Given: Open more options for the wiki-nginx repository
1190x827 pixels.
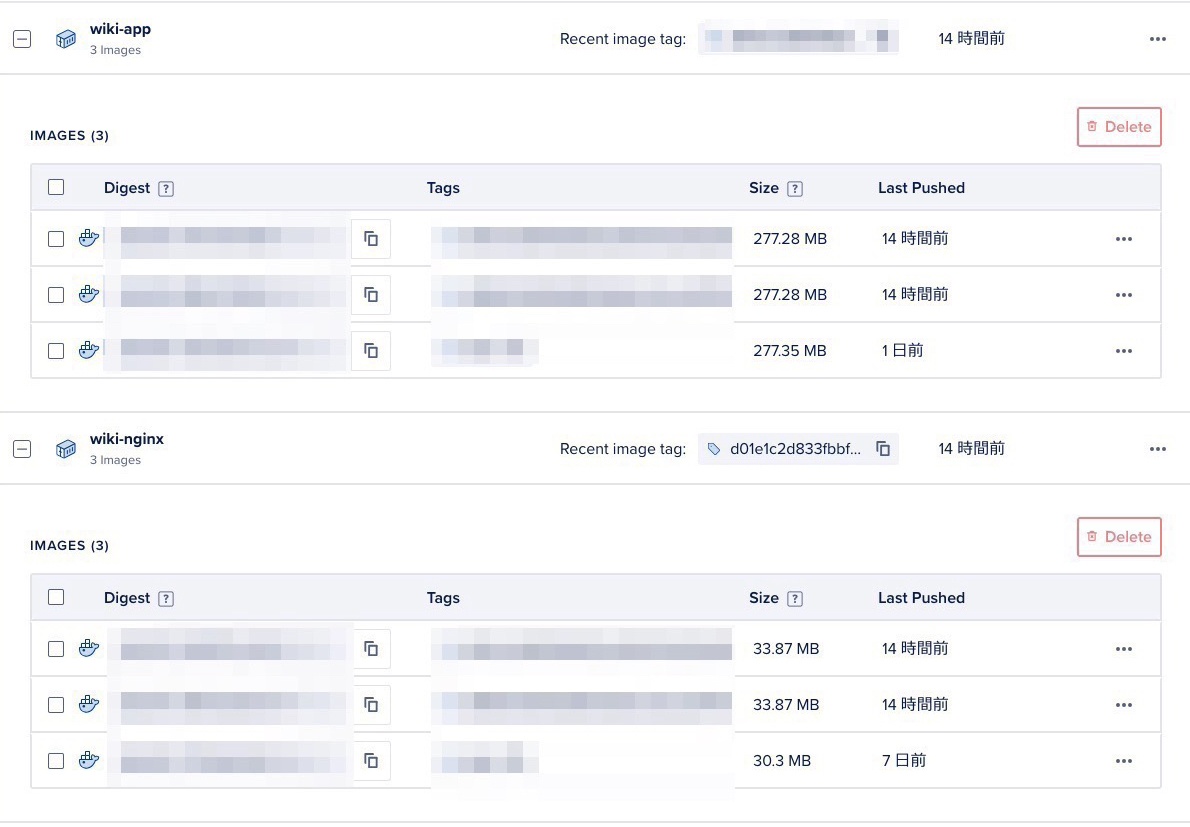Looking at the screenshot, I should coord(1158,449).
